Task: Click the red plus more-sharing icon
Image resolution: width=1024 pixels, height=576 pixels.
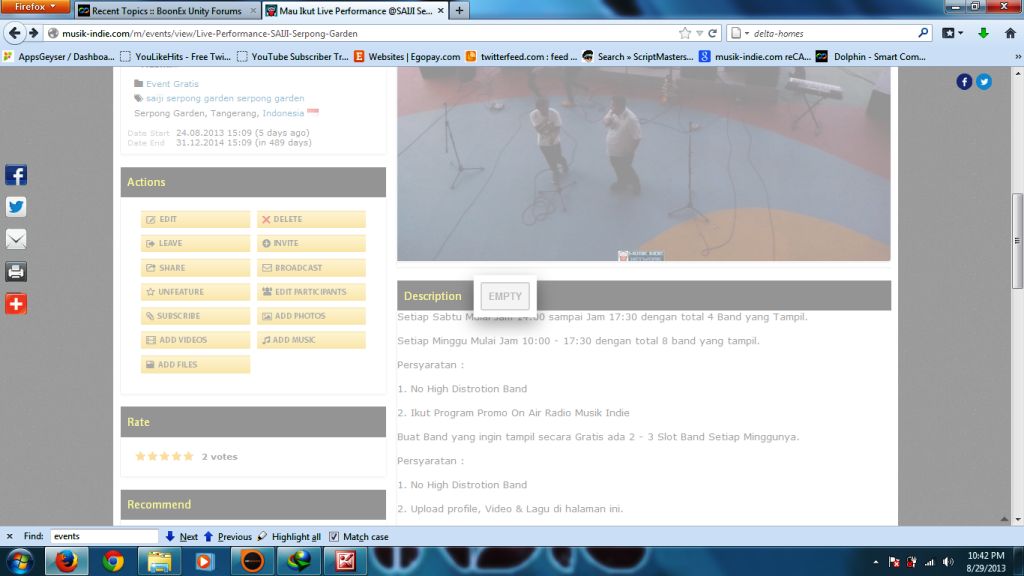Action: pos(16,303)
